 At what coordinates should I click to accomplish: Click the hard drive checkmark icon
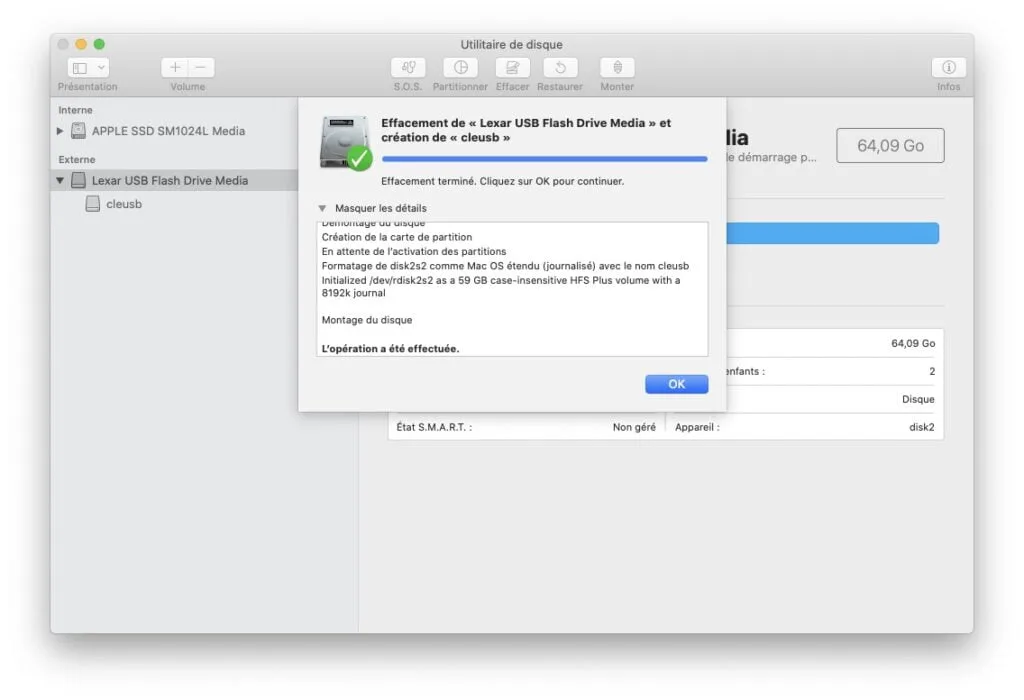click(x=345, y=143)
